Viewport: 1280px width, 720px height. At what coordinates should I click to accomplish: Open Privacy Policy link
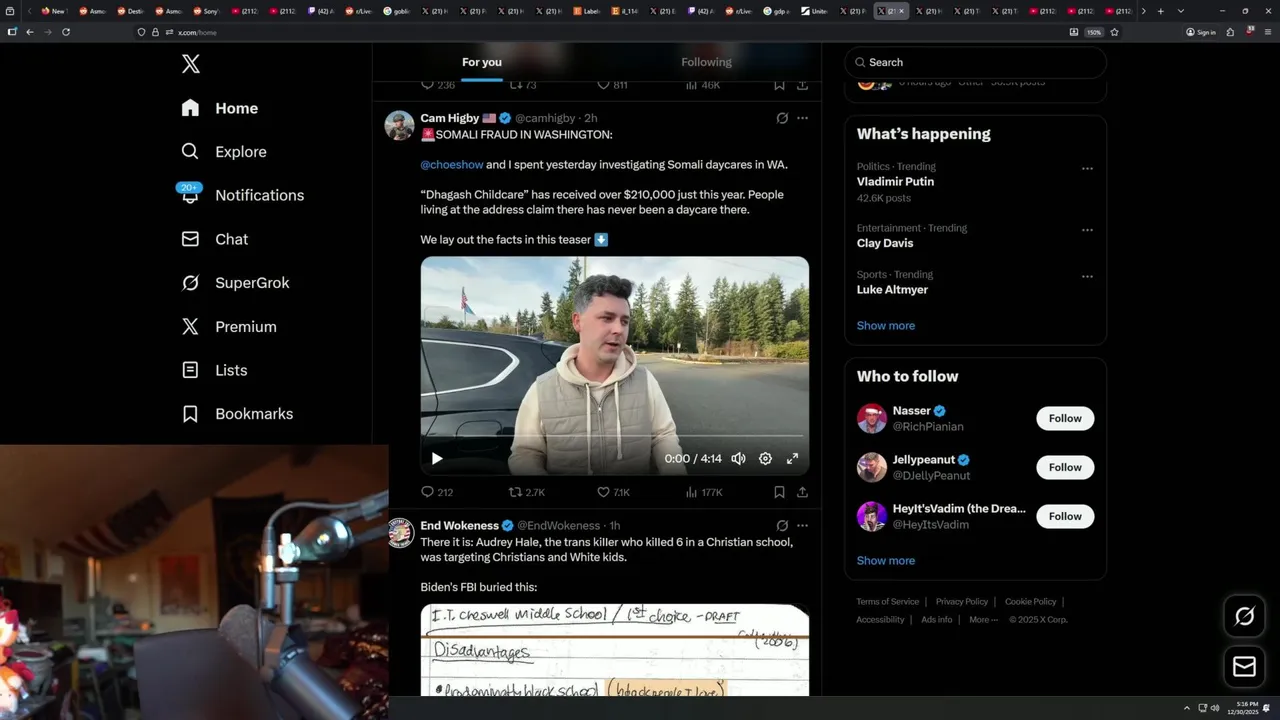[x=962, y=602]
